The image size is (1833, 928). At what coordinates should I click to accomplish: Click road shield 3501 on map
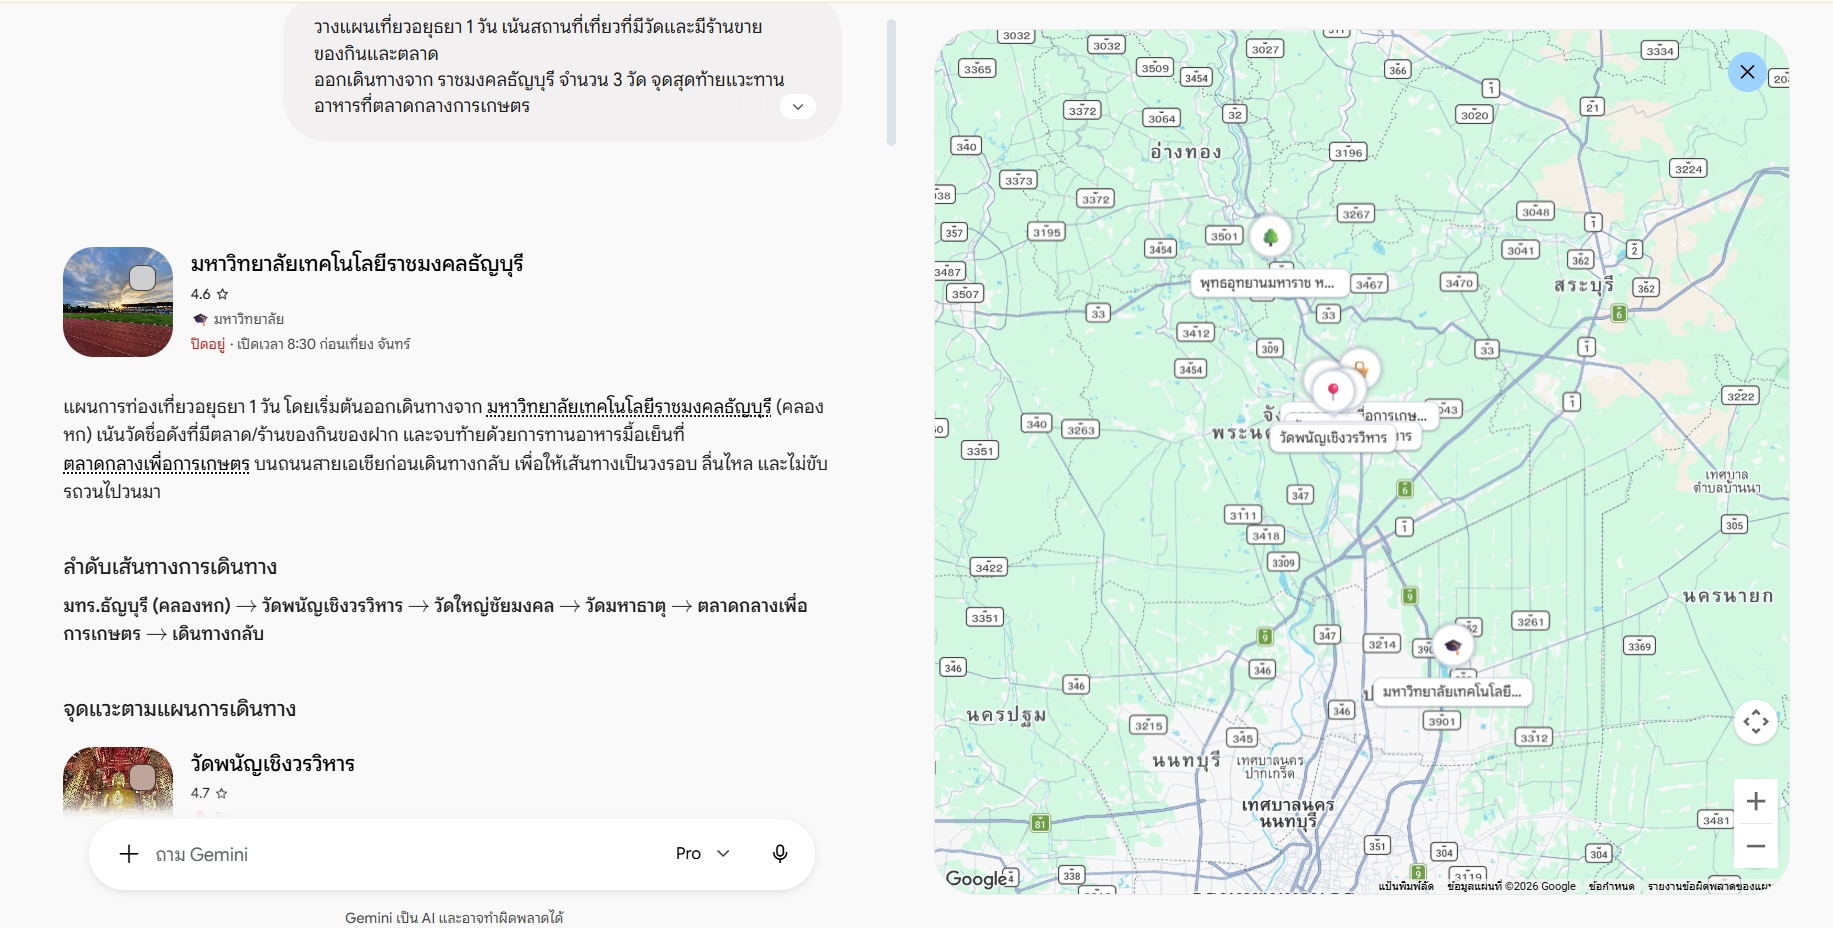1224,236
